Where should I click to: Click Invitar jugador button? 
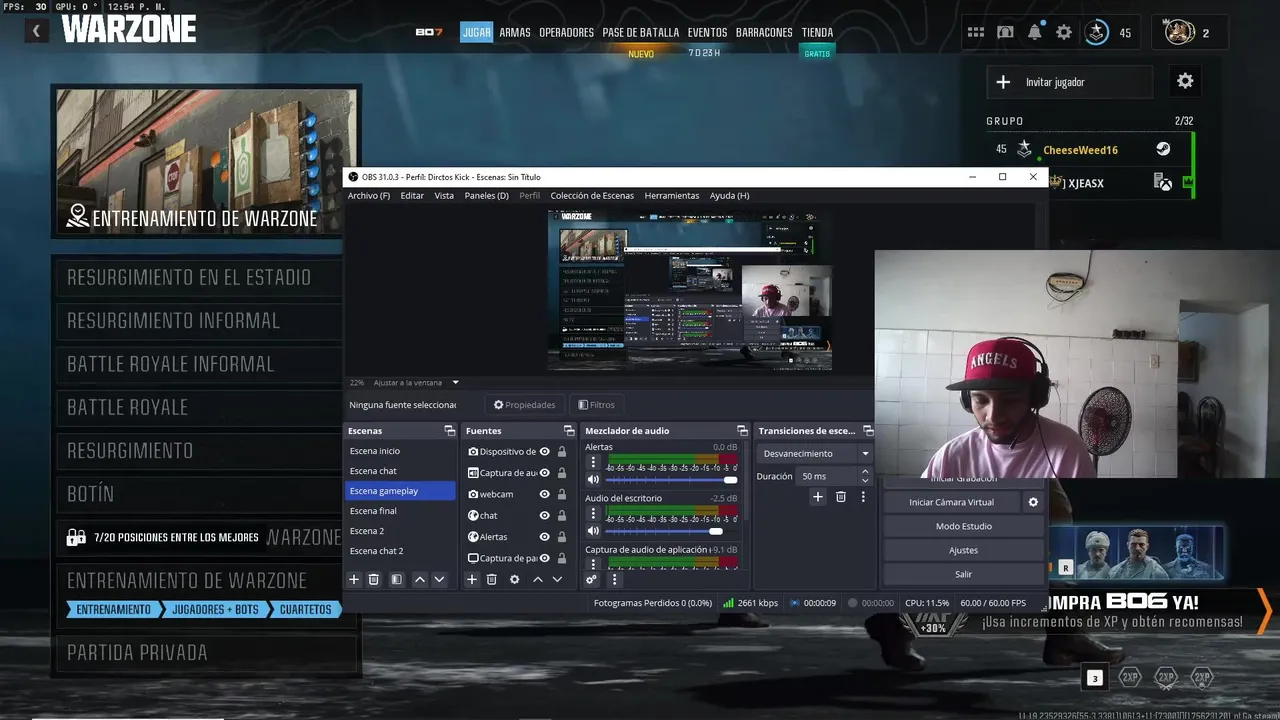tap(1070, 82)
